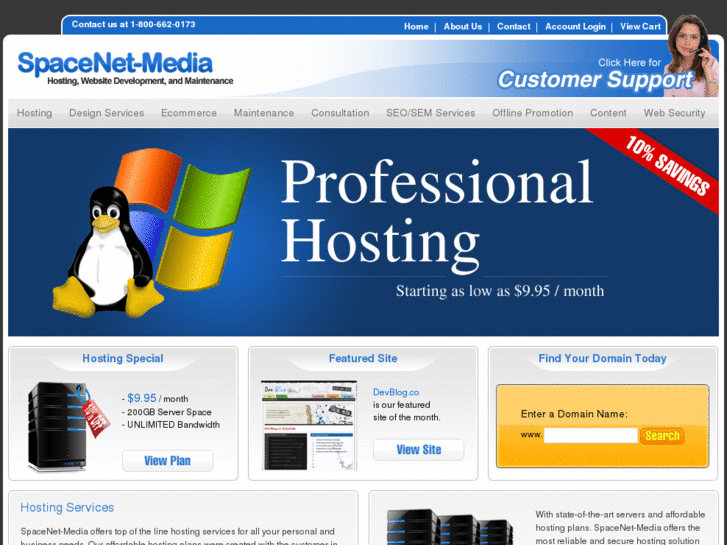The height and width of the screenshot is (545, 727).
Task: Click the View Plan button
Action: [x=167, y=461]
